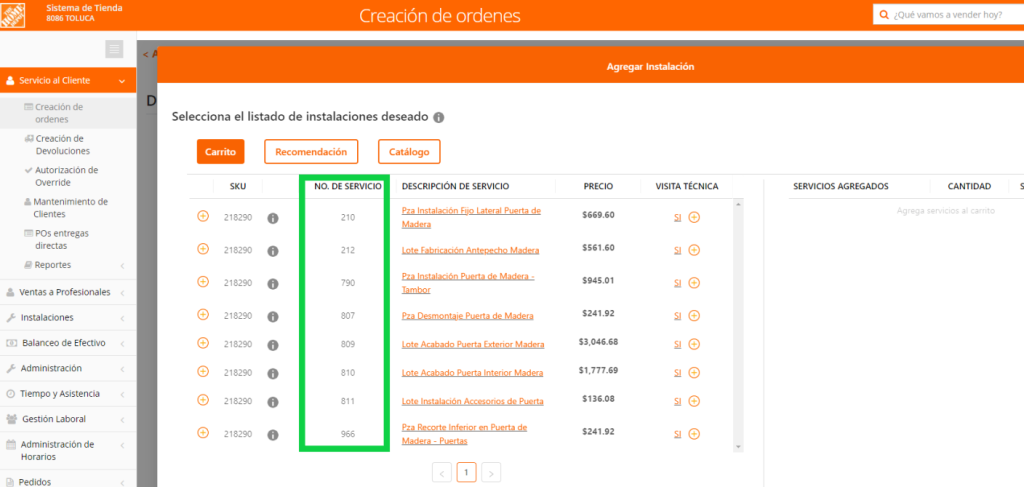Open info icon for service 811 row
1024x487 pixels.
[273, 401]
